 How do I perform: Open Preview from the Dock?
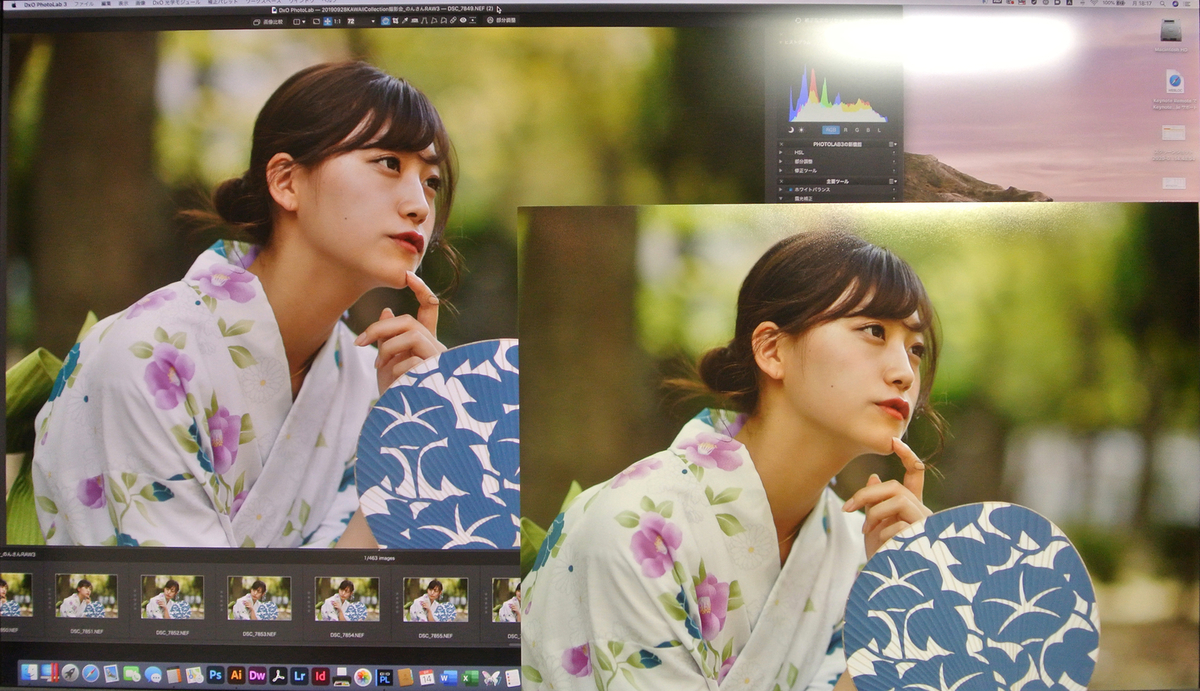pyautogui.click(x=111, y=674)
